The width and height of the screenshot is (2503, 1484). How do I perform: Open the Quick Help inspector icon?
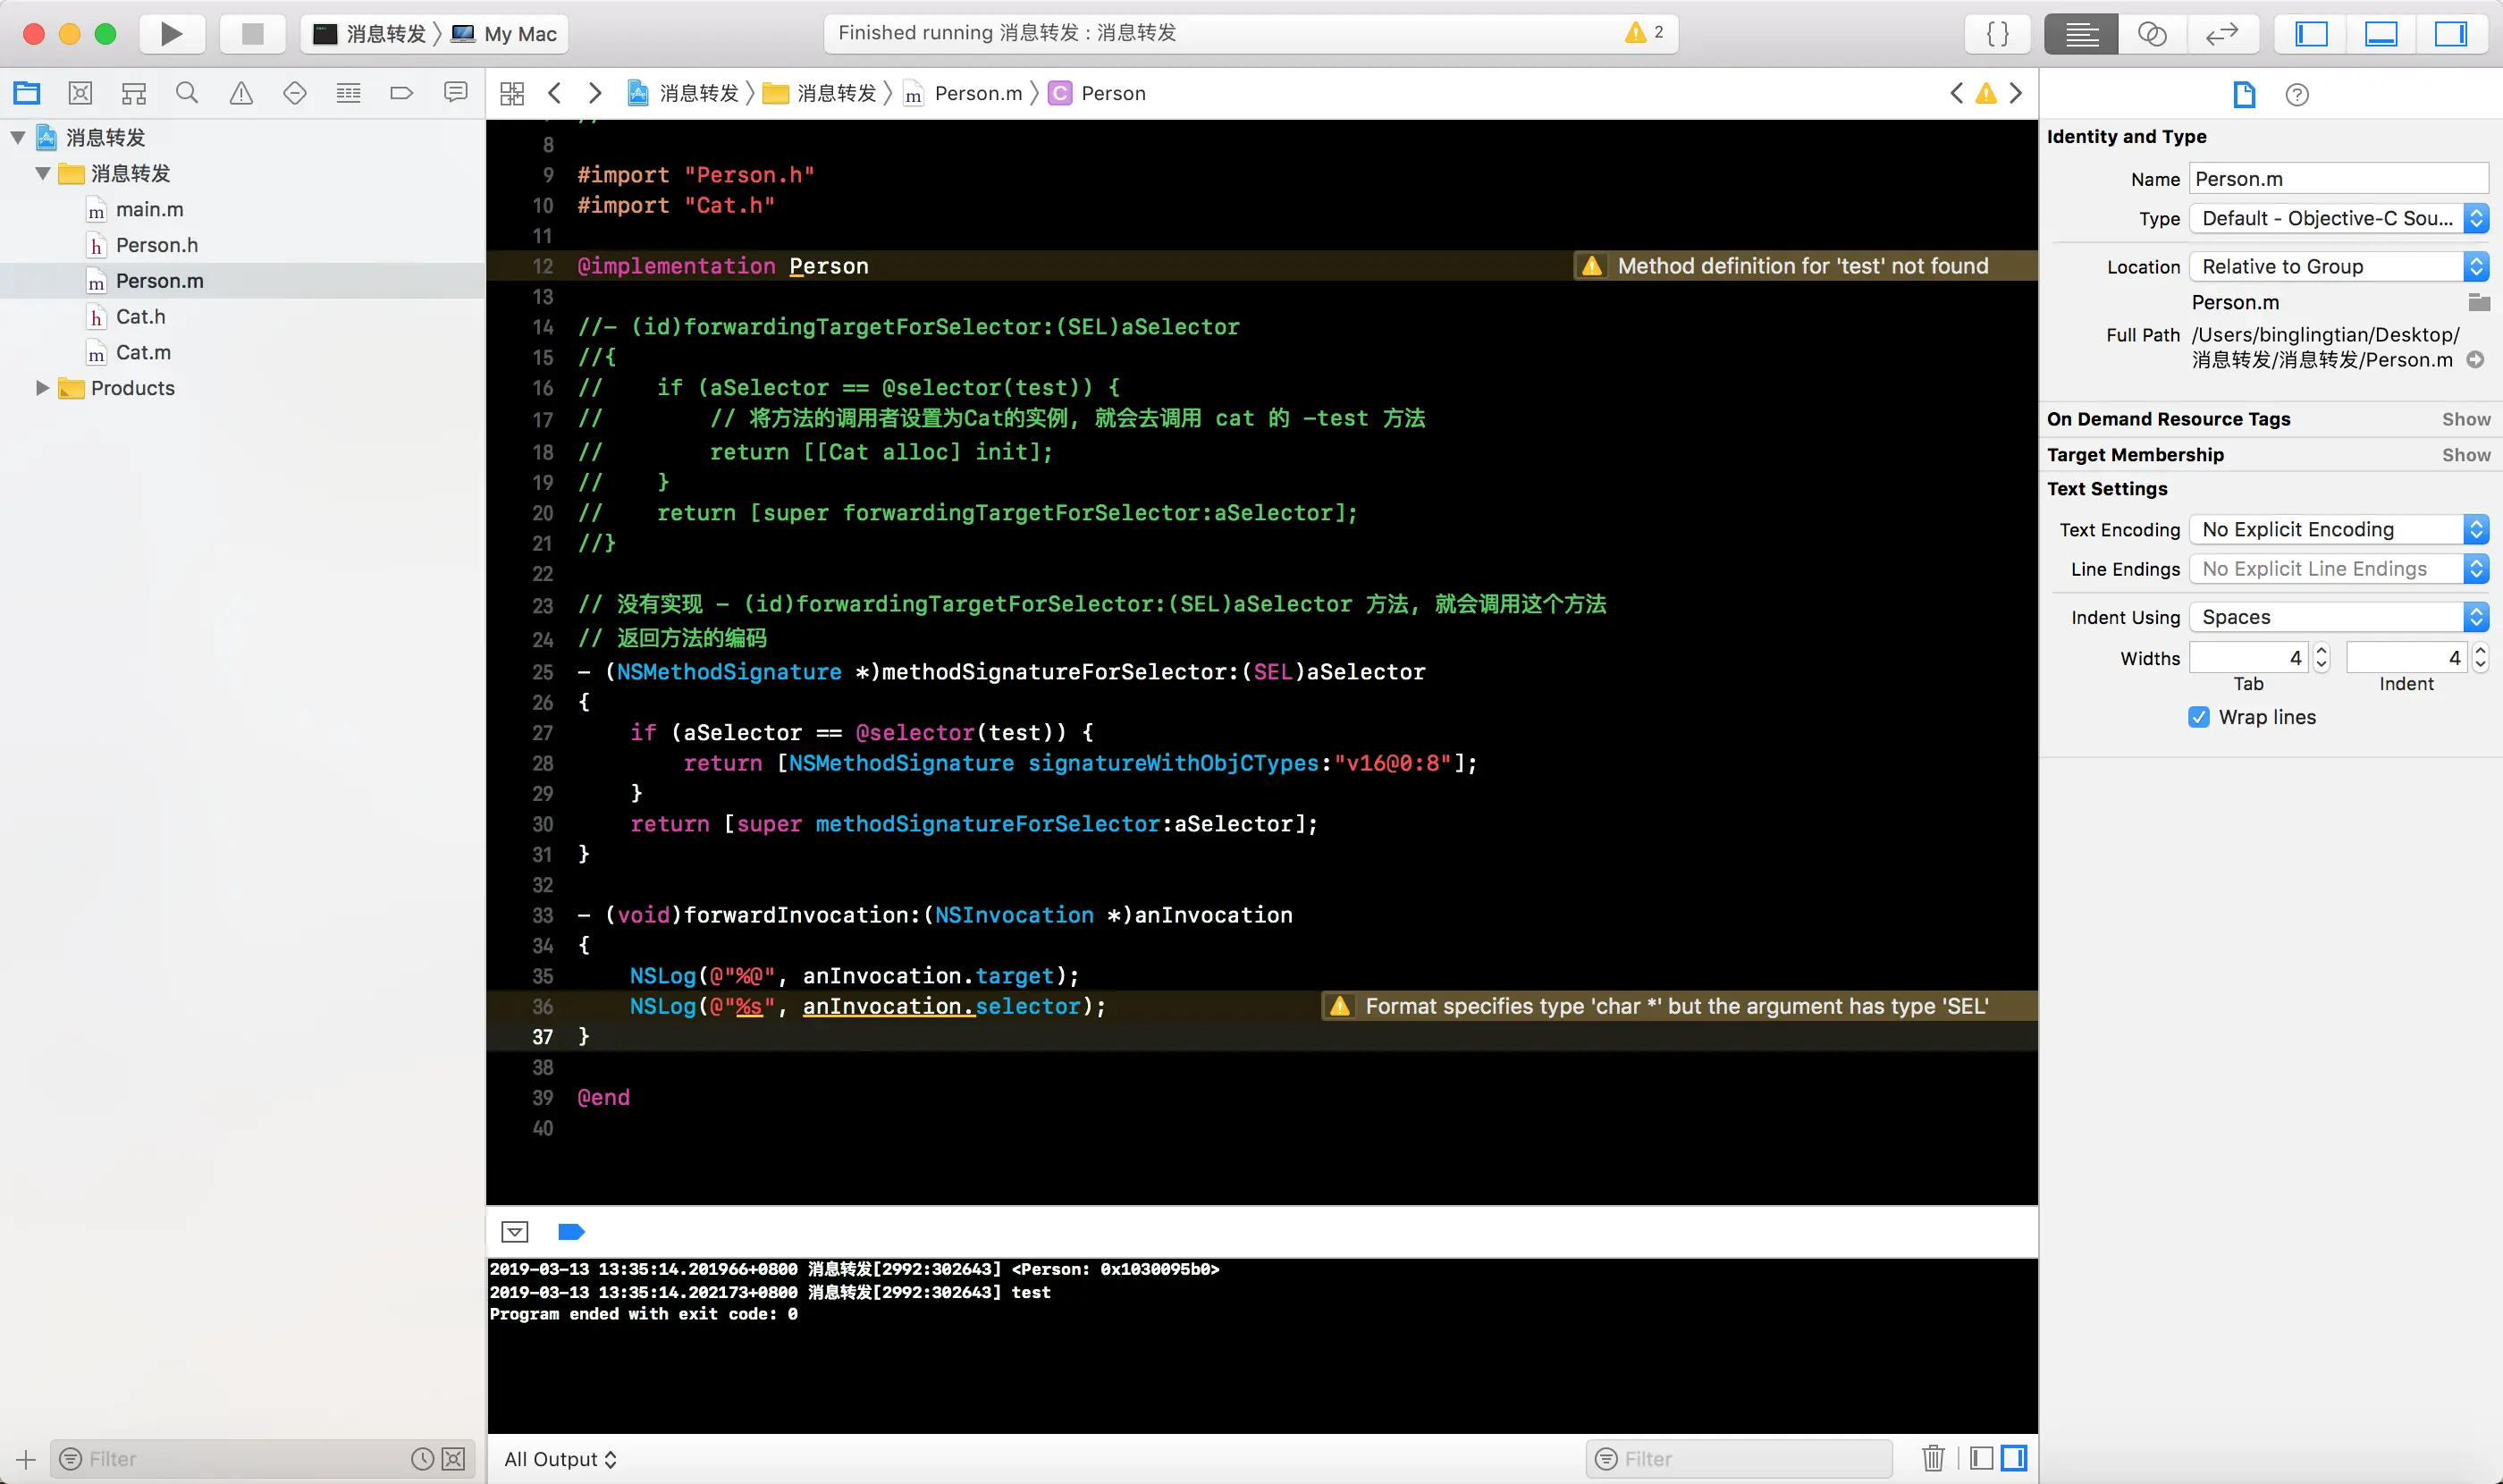click(x=2296, y=95)
